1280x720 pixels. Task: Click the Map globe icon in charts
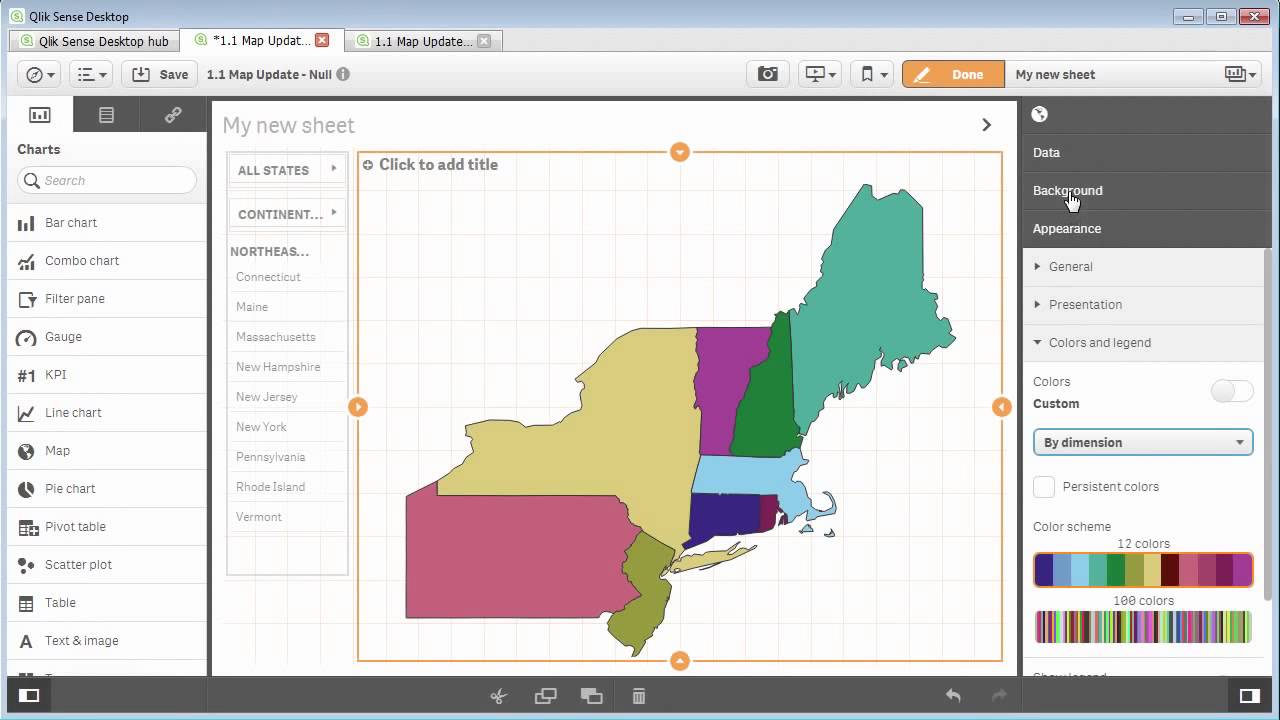pos(26,451)
